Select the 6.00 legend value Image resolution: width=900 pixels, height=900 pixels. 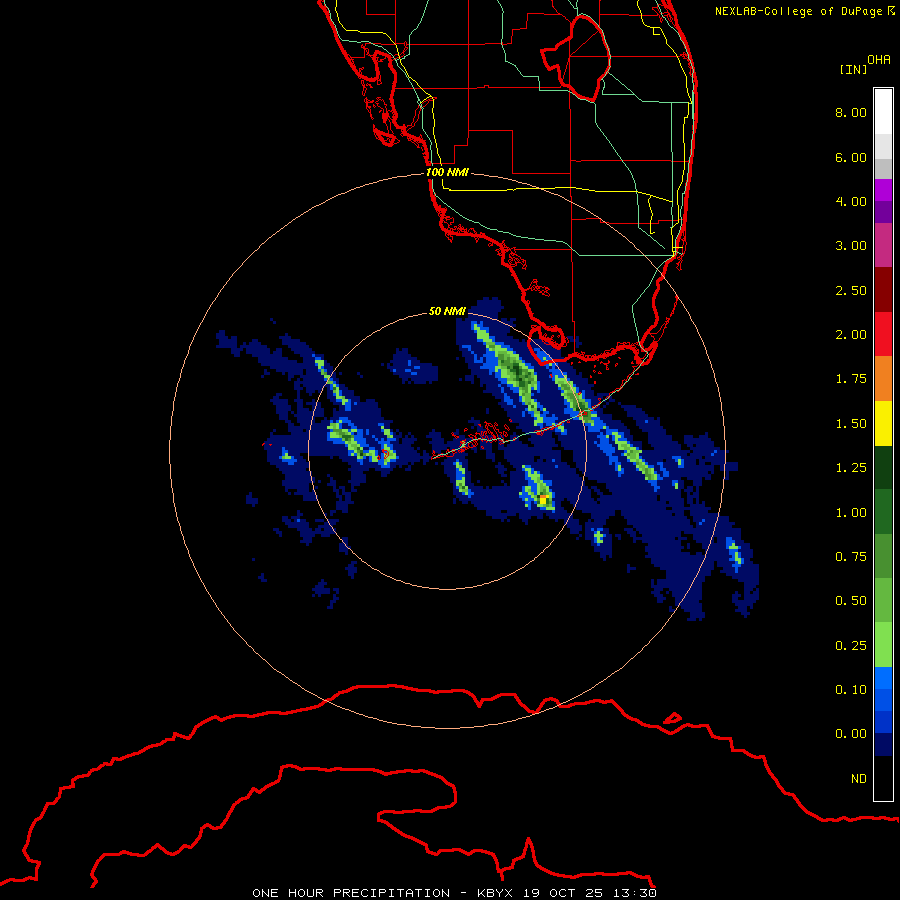pyautogui.click(x=851, y=157)
